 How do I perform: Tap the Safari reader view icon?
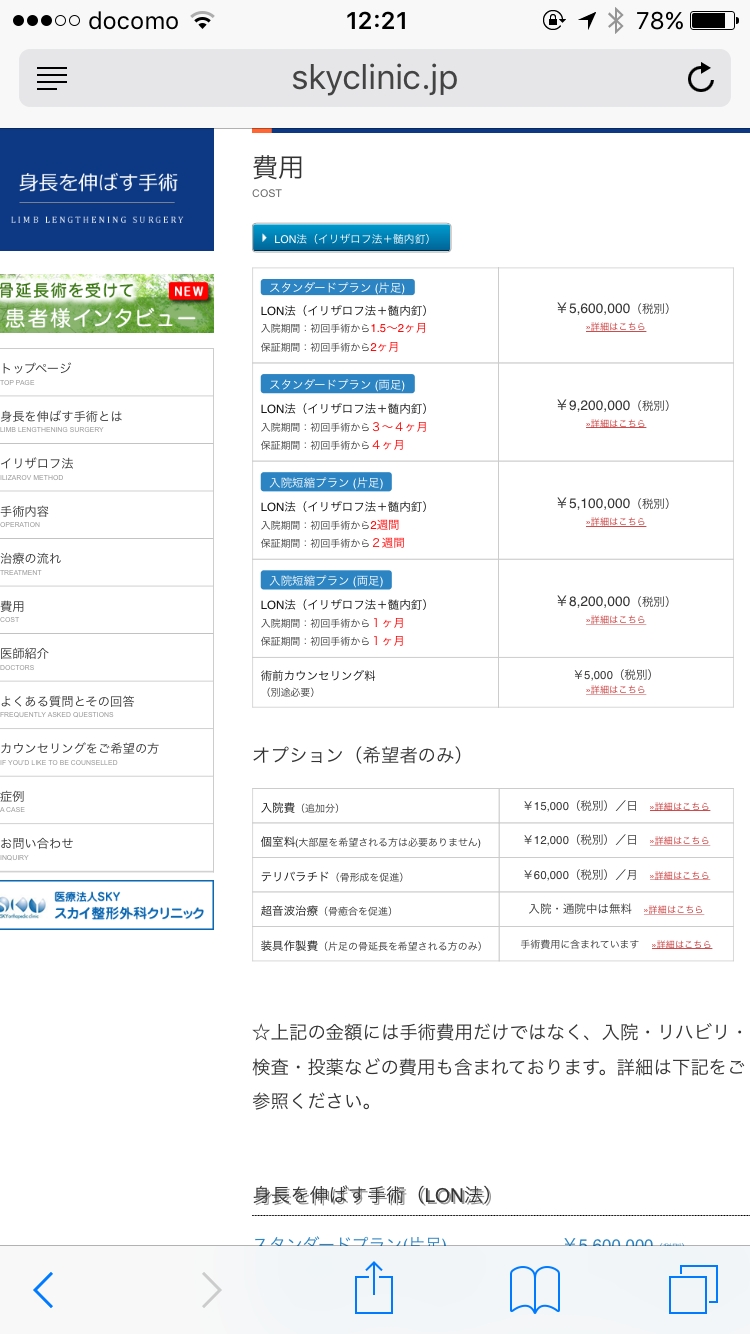pyautogui.click(x=51, y=78)
